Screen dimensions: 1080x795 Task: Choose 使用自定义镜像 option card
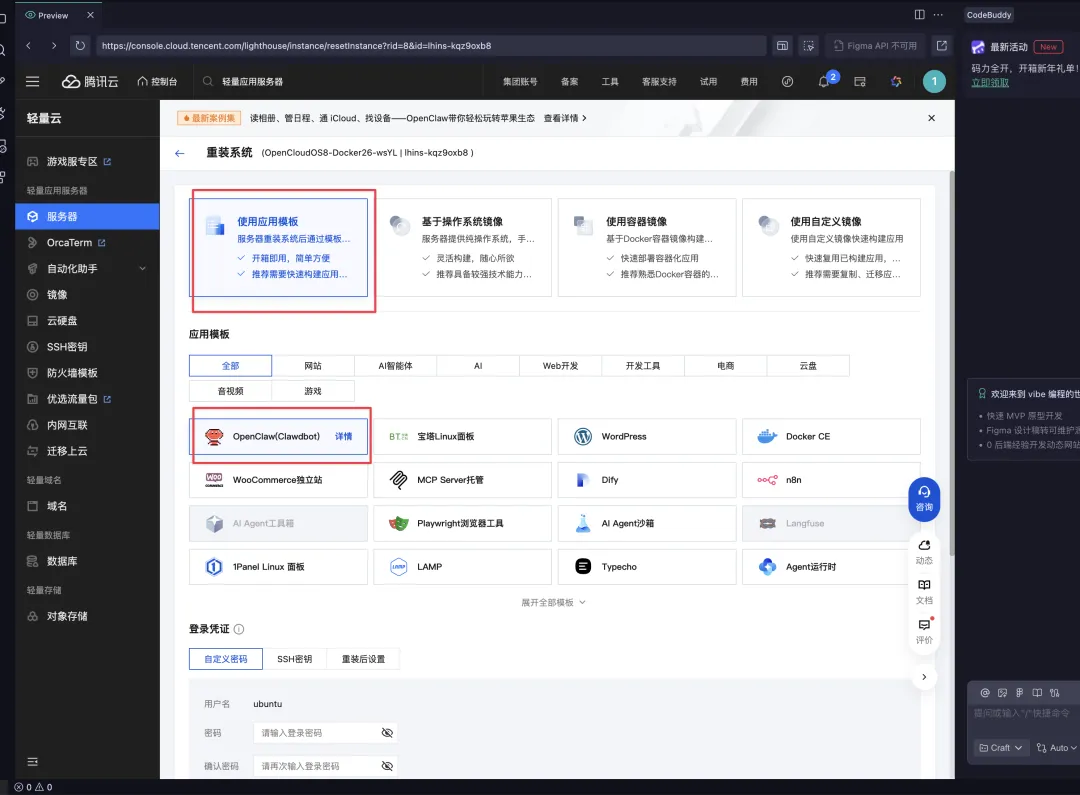(831, 247)
